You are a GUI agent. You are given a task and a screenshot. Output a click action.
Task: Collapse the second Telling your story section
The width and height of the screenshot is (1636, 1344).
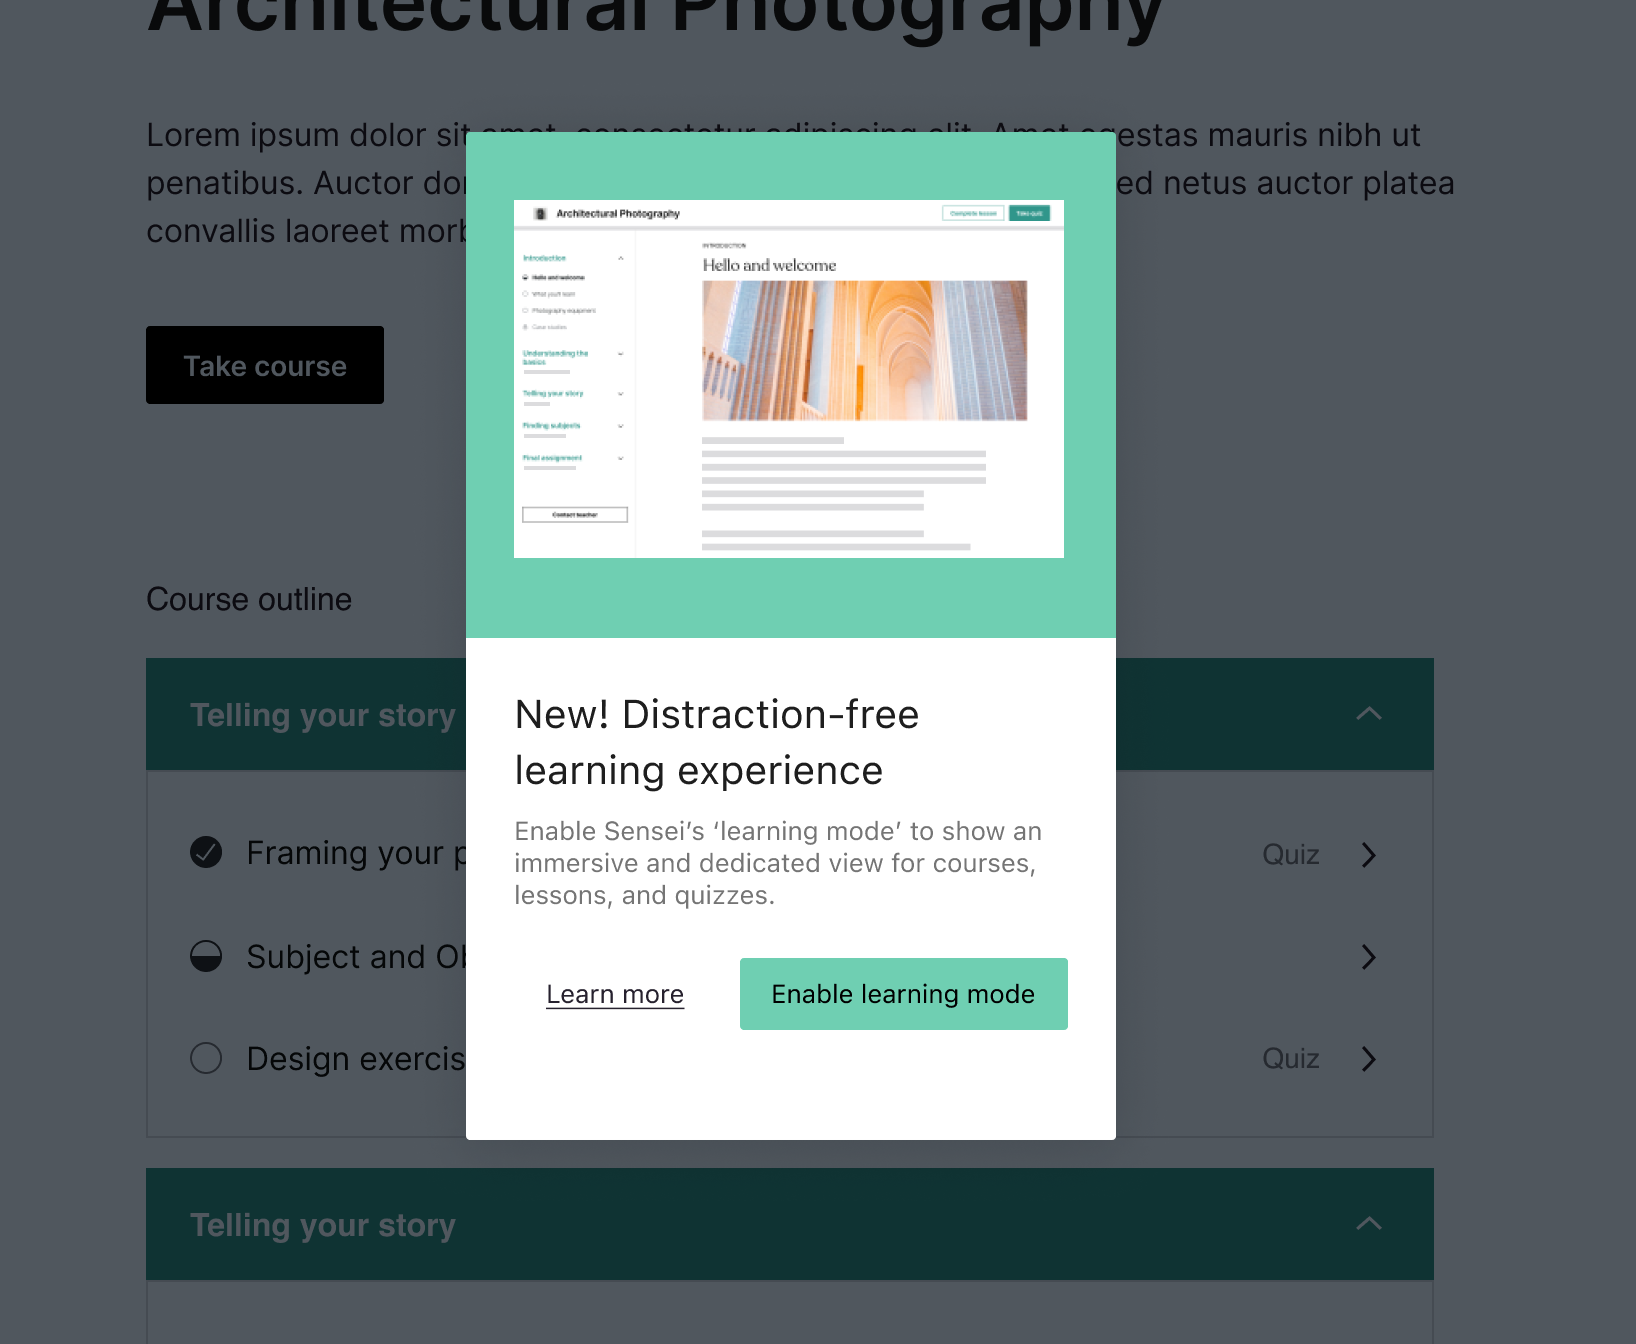pos(1369,1224)
